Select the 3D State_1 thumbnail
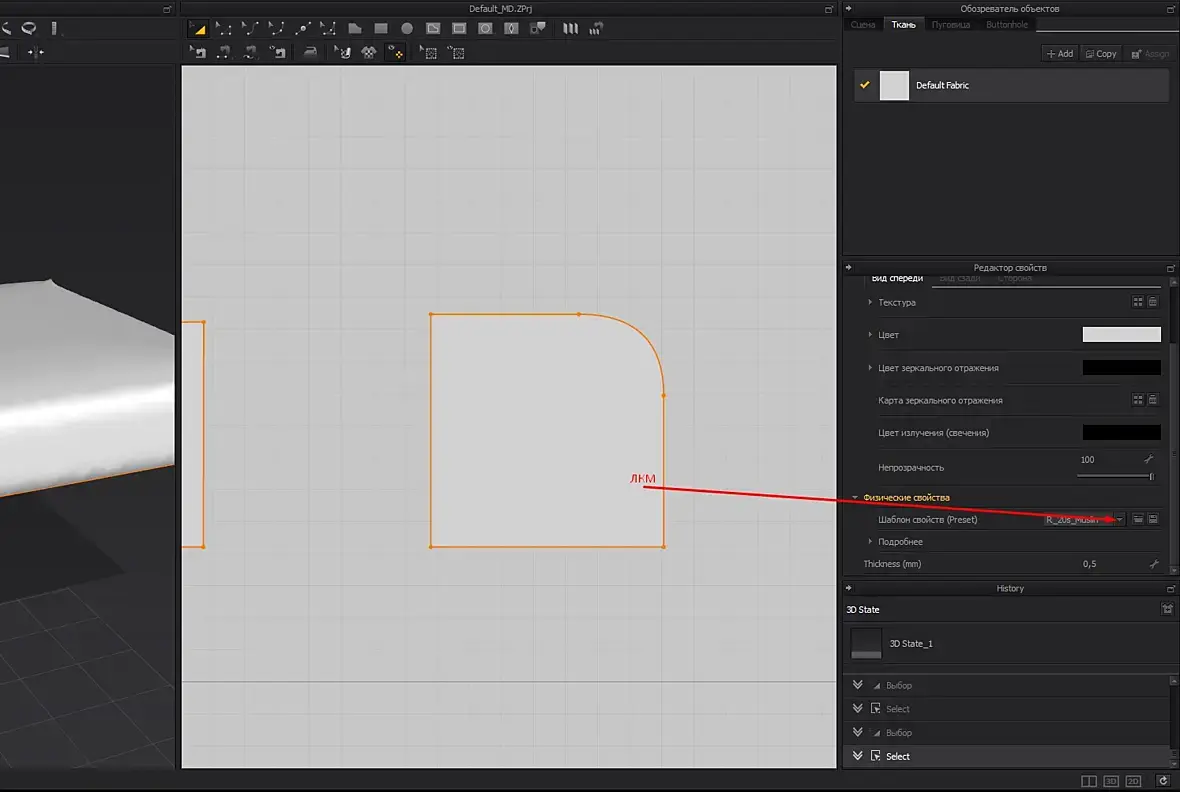 point(866,643)
